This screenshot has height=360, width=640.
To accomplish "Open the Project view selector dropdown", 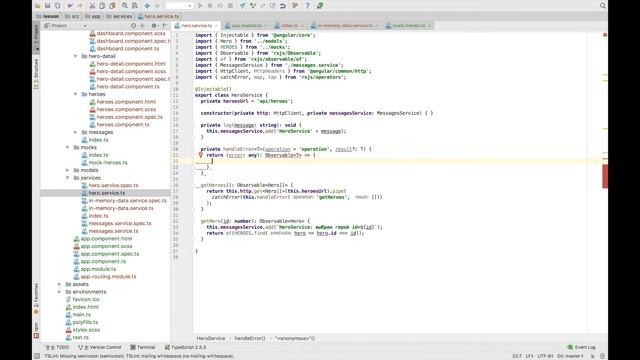I will point(65,26).
